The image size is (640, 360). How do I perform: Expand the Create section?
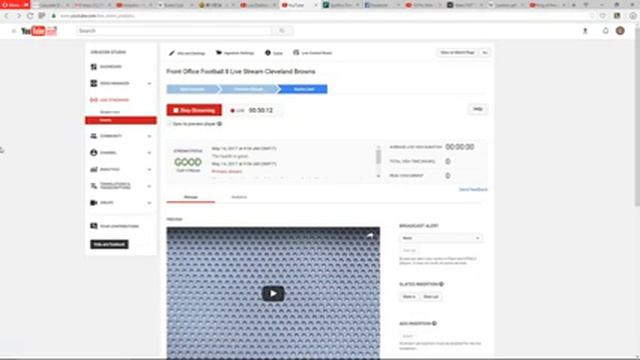pyautogui.click(x=149, y=203)
